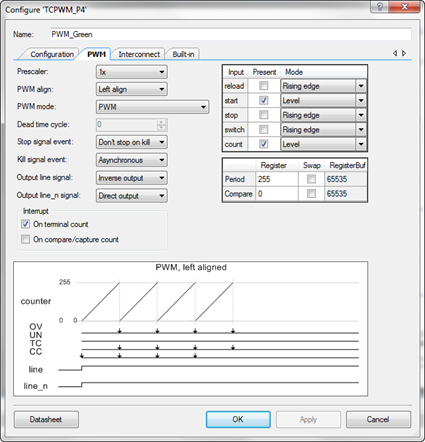The height and width of the screenshot is (442, 425).
Task: Open the Interconnect tab
Action: point(139,54)
